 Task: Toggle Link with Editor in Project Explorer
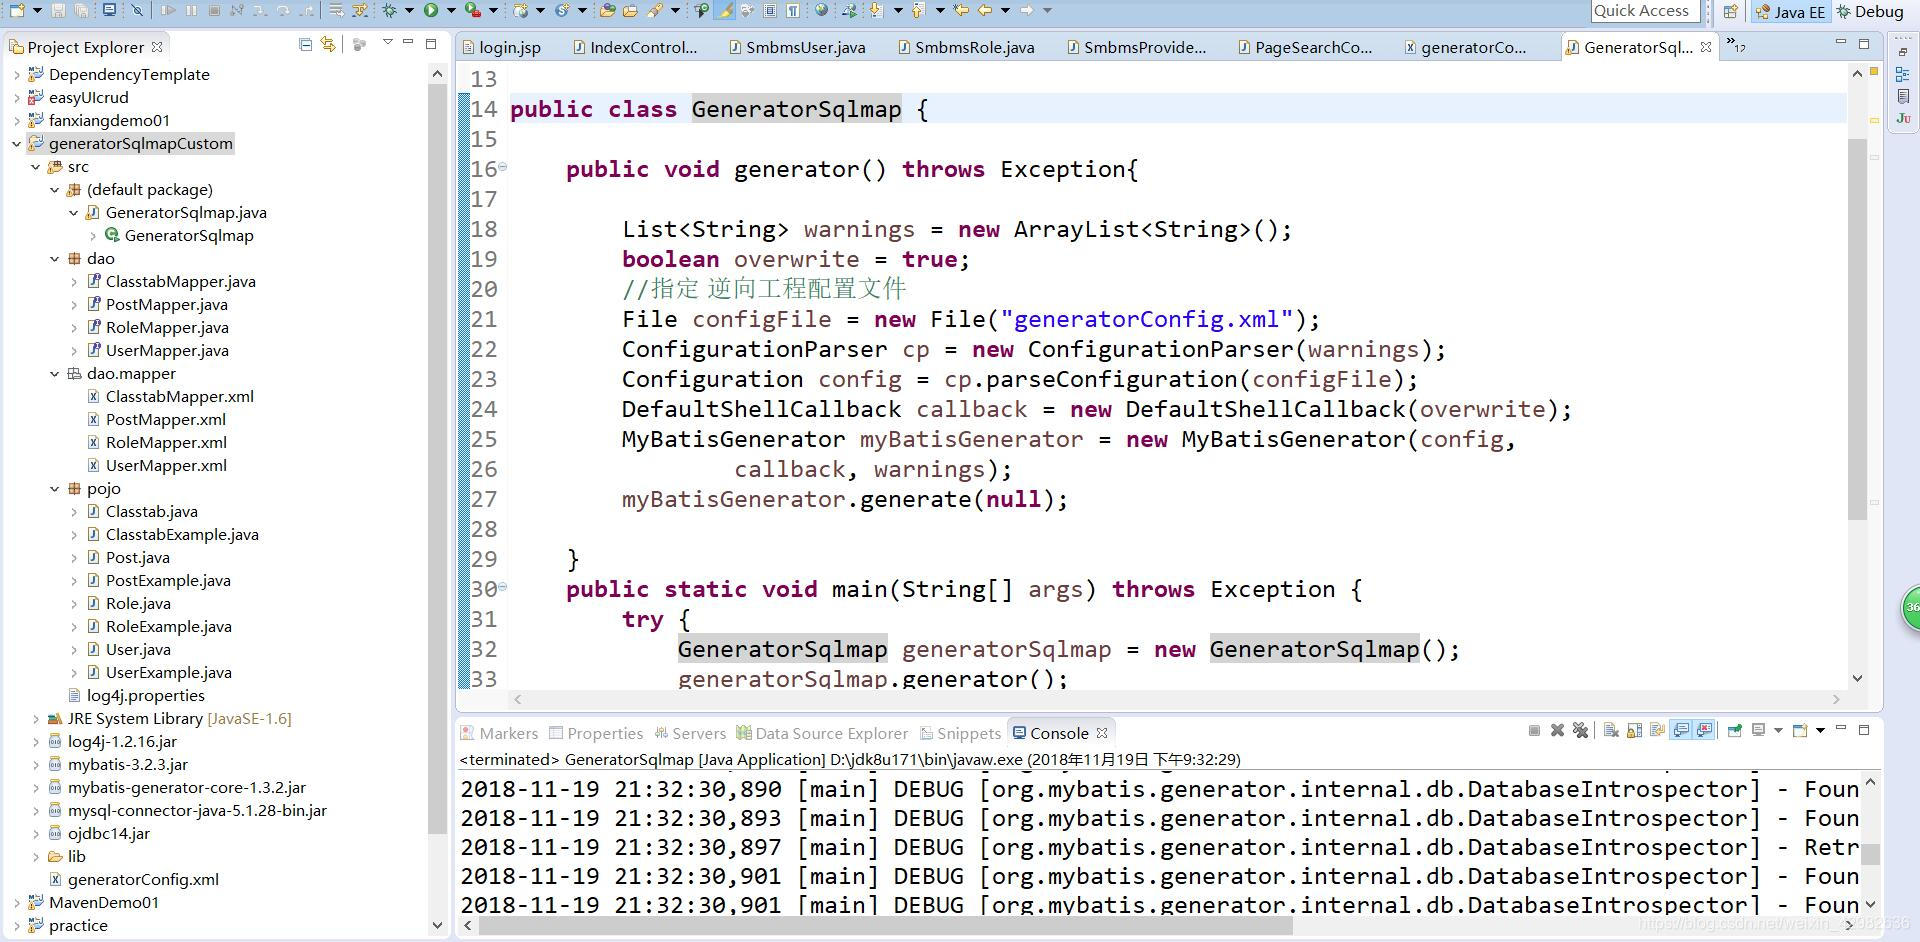327,44
